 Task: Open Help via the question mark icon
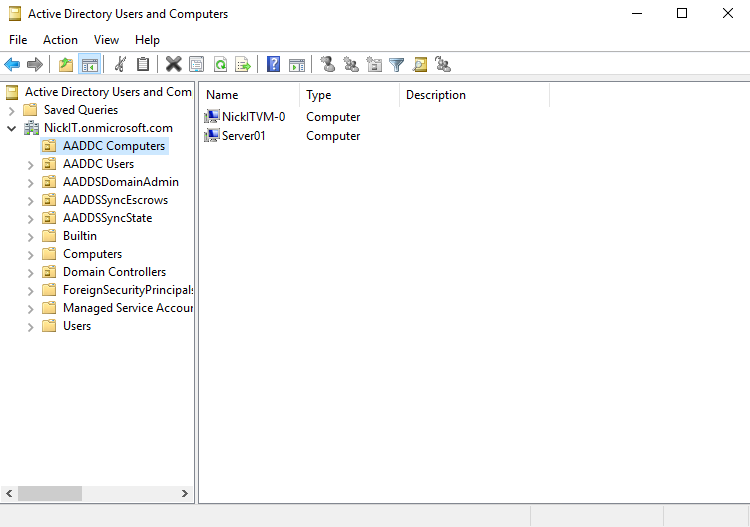pyautogui.click(x=273, y=64)
